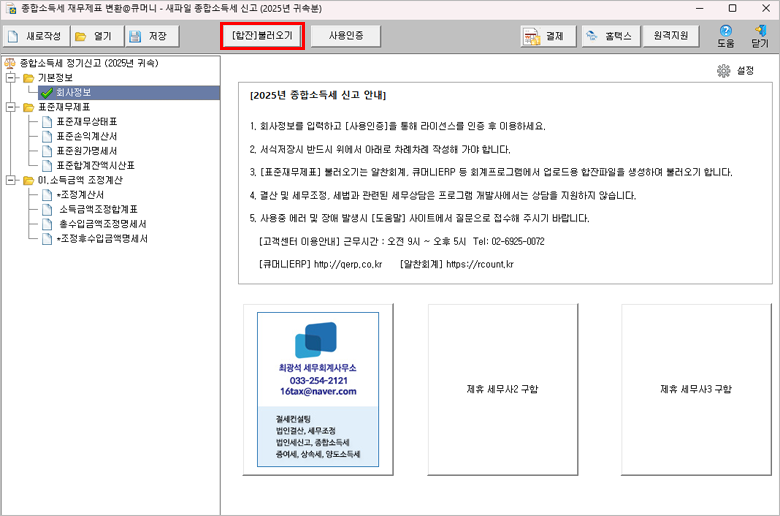780x516 pixels.
Task: Click the document icon beside 표준손익계산서
Action: click(47, 136)
